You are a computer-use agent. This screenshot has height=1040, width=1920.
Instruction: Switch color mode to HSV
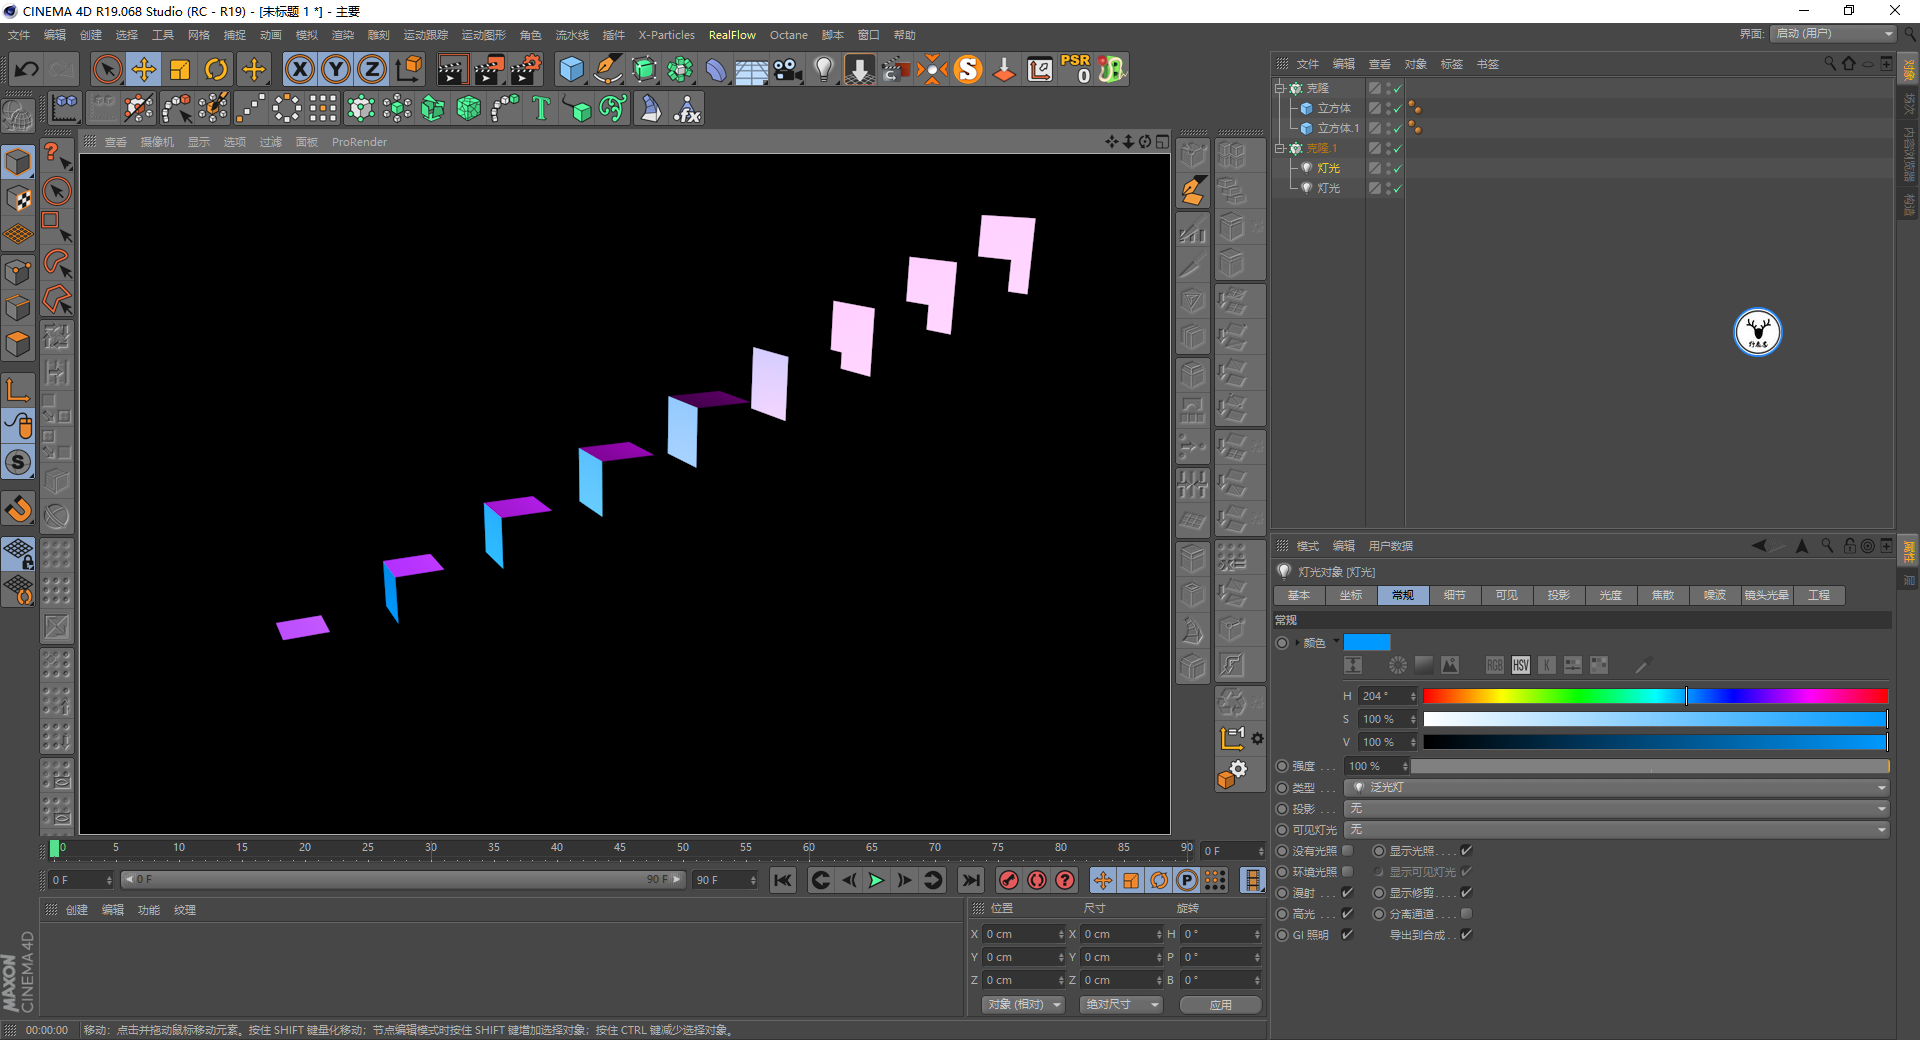pyautogui.click(x=1520, y=665)
